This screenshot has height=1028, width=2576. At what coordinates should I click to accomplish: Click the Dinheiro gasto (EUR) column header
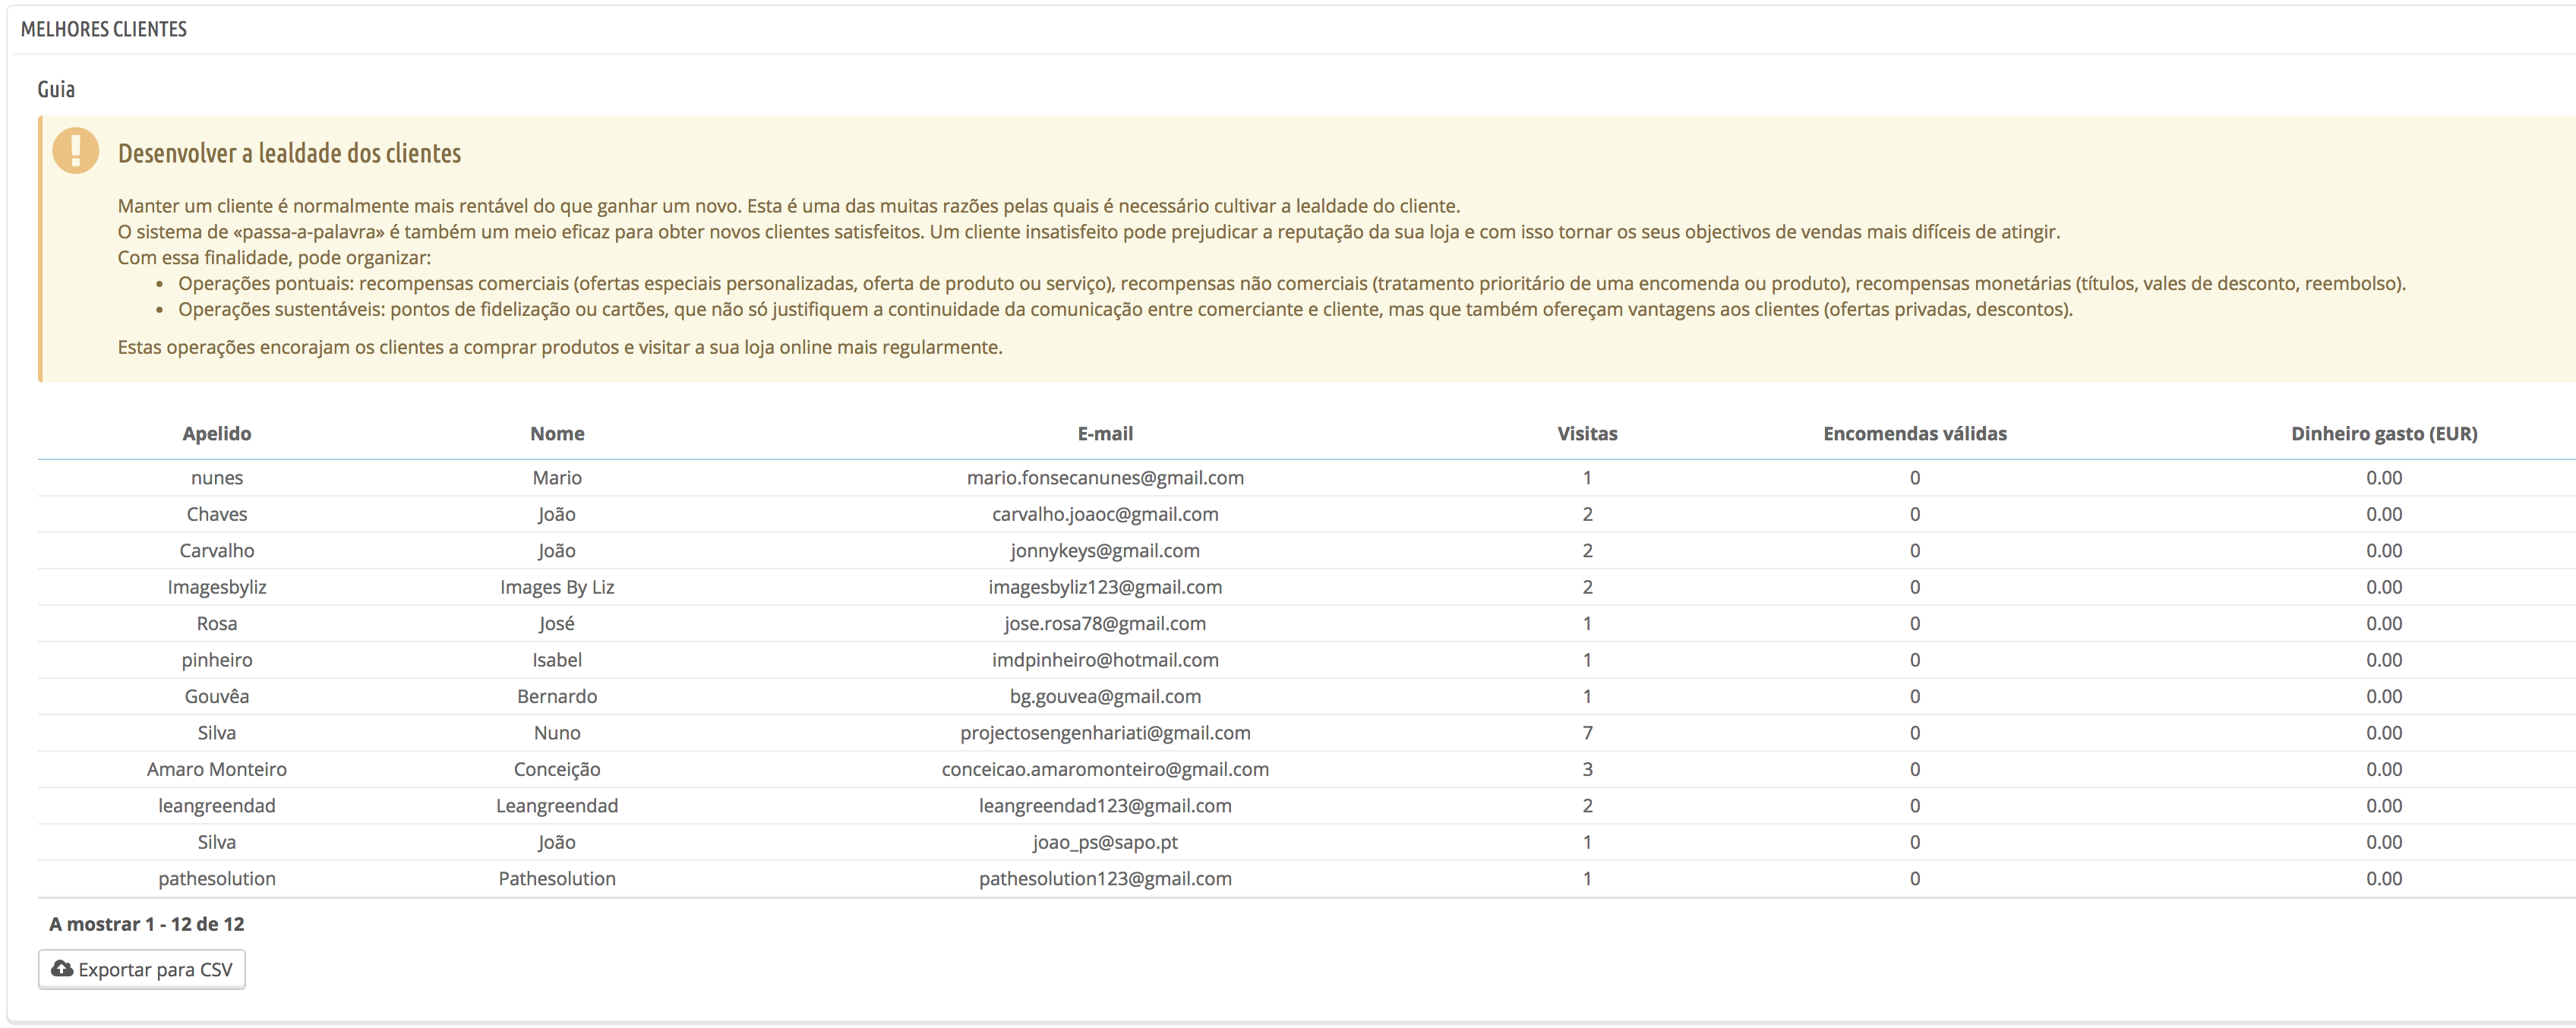[2383, 433]
